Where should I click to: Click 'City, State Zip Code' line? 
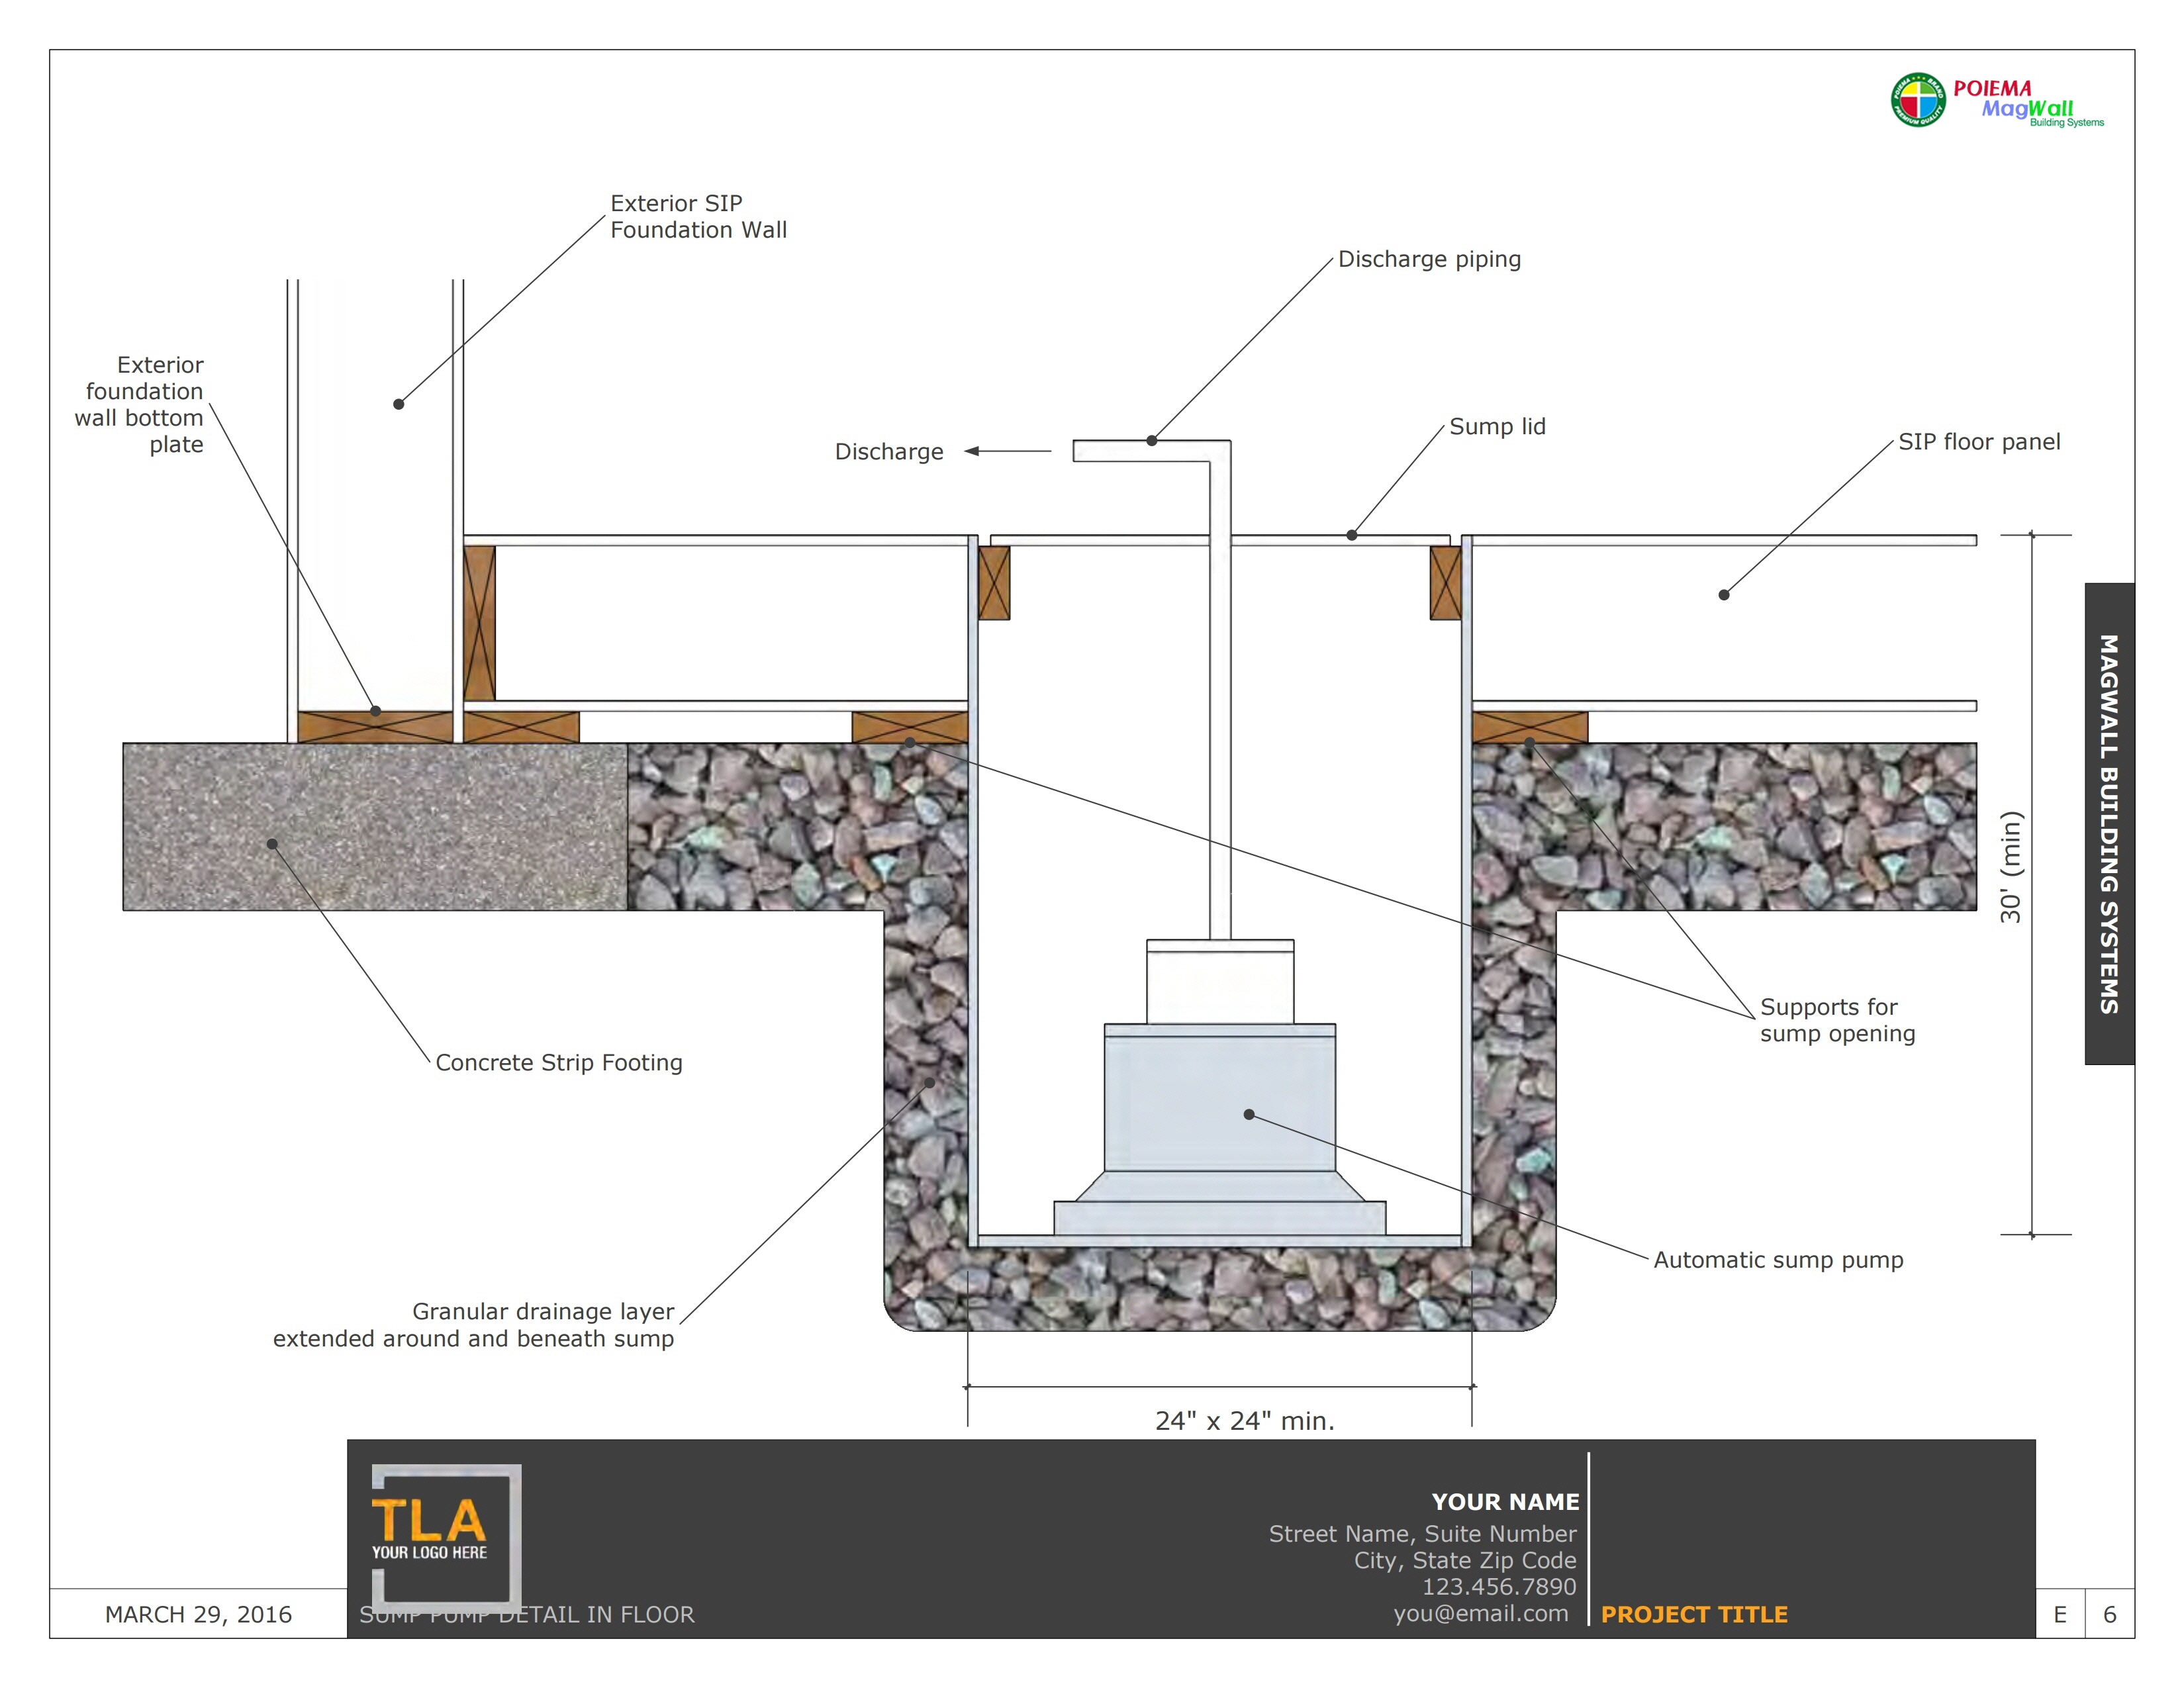click(1465, 1561)
